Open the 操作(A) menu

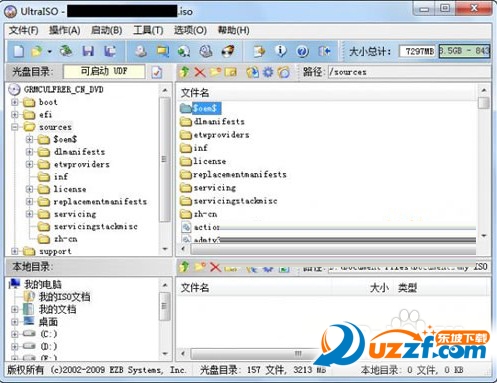pos(65,30)
